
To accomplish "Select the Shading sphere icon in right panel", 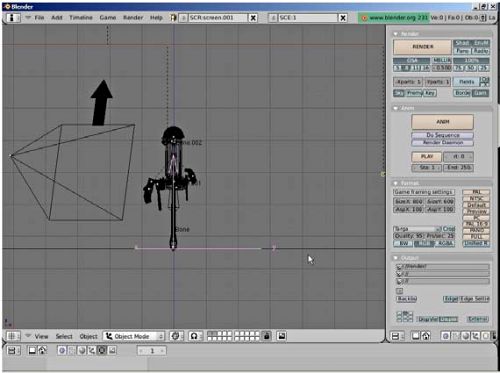I will coord(466,336).
